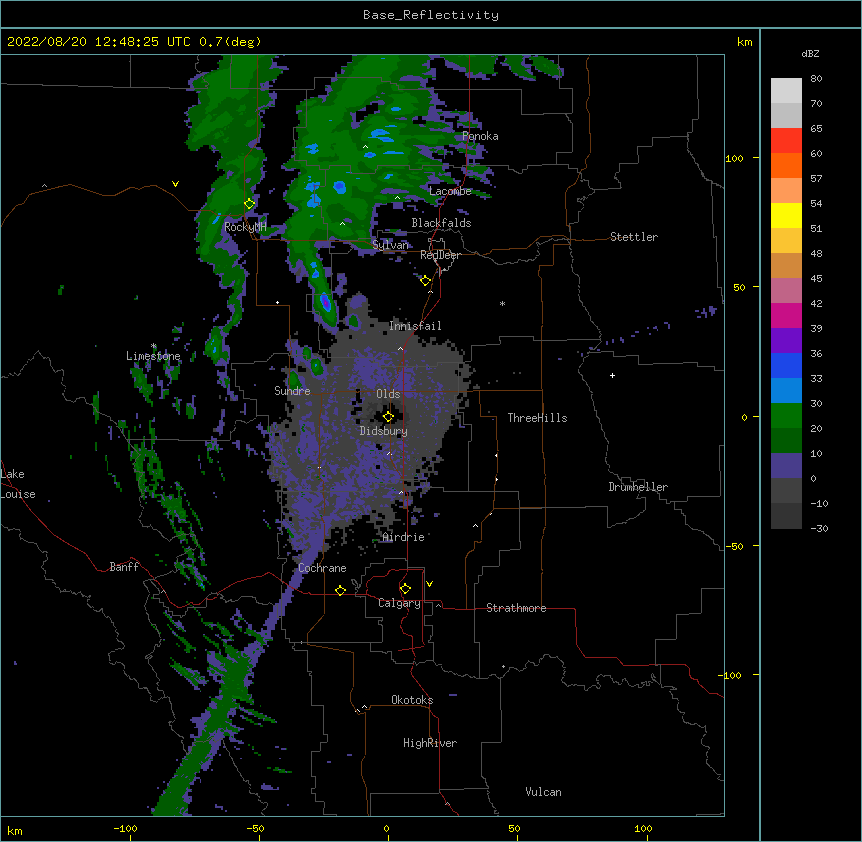Click the 51 dBZ yellow legend swatch

point(786,215)
